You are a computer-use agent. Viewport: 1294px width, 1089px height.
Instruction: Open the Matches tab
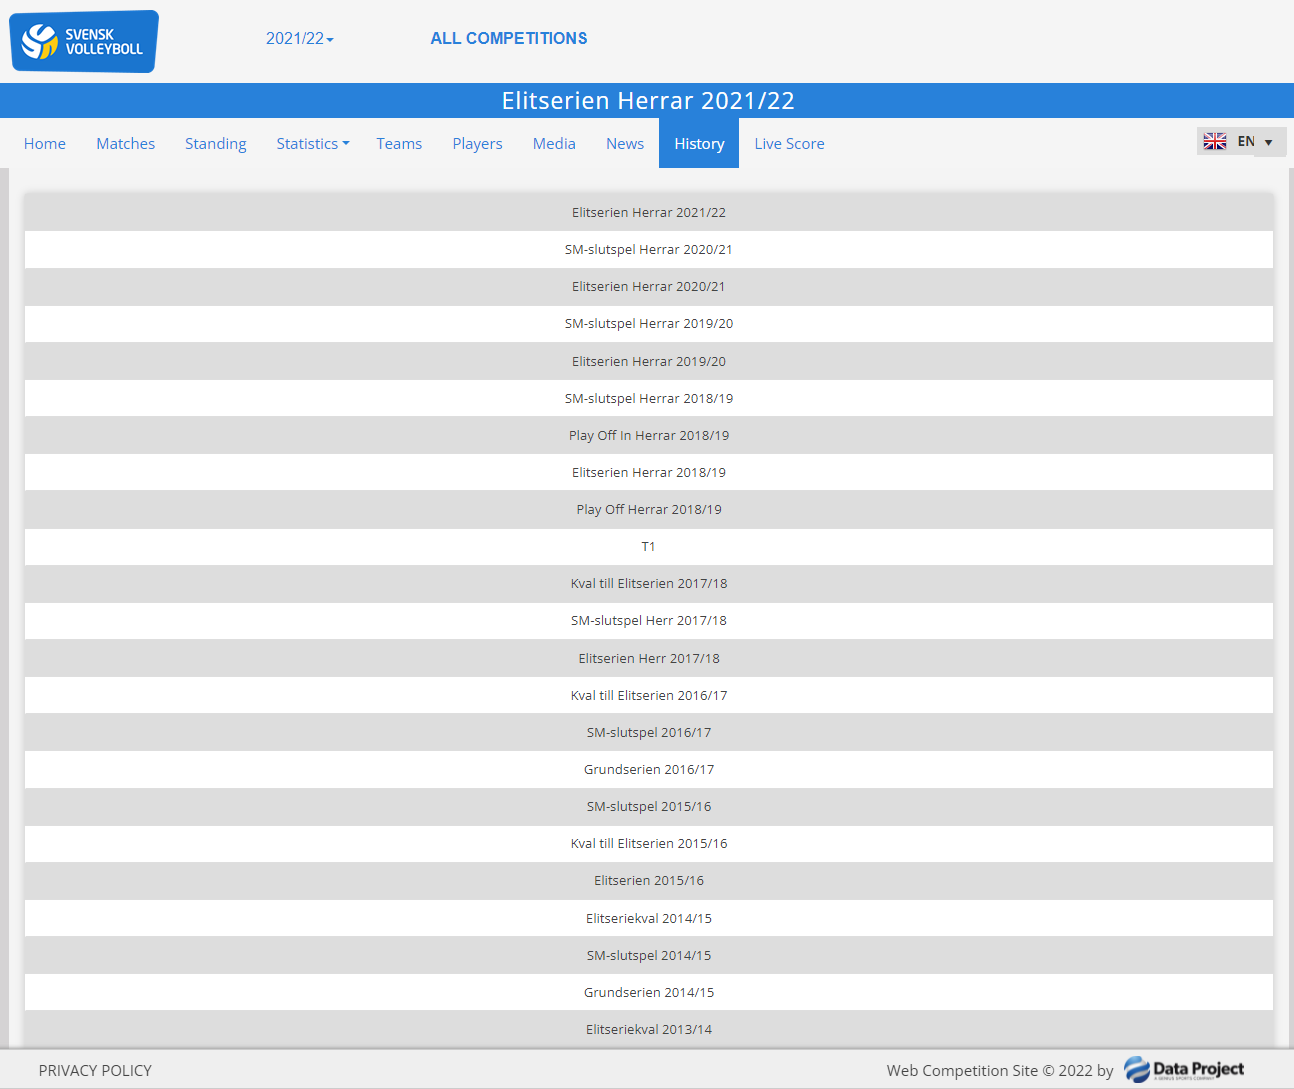(126, 143)
